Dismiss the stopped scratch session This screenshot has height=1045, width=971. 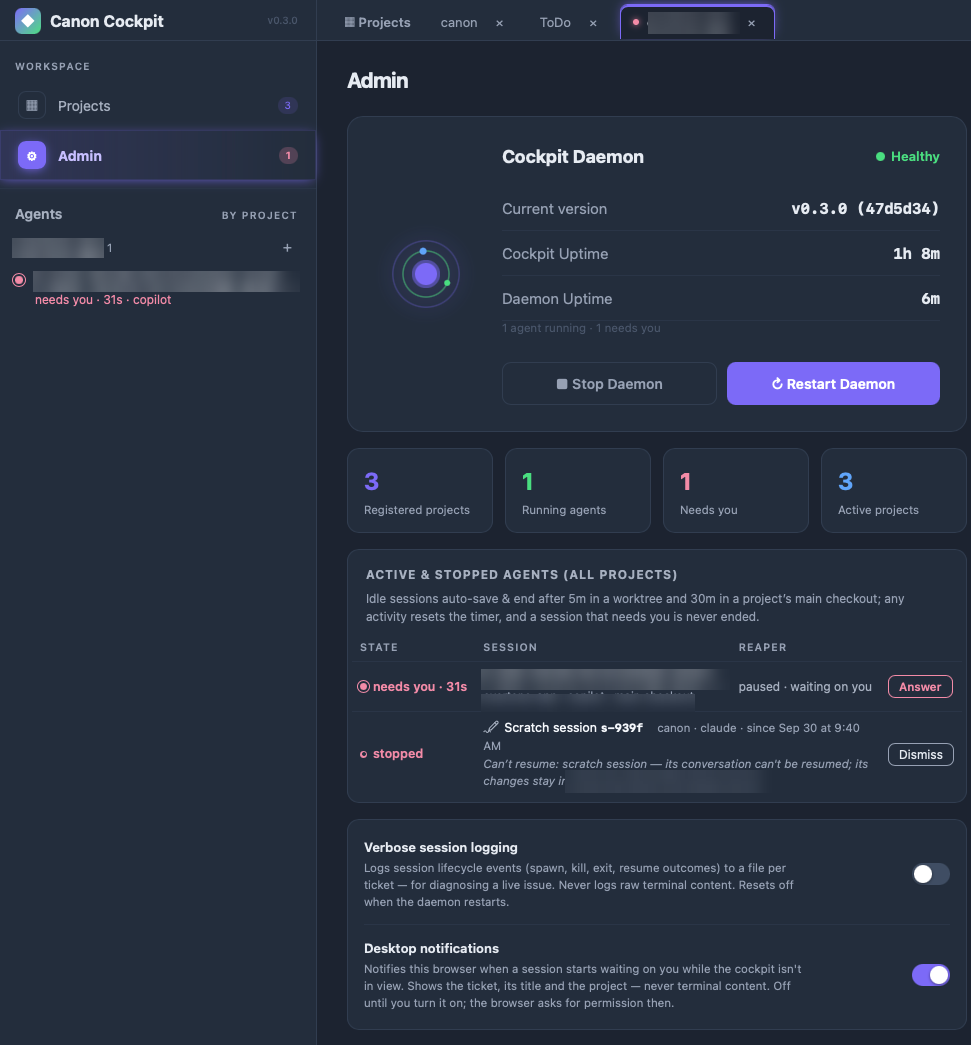click(920, 754)
